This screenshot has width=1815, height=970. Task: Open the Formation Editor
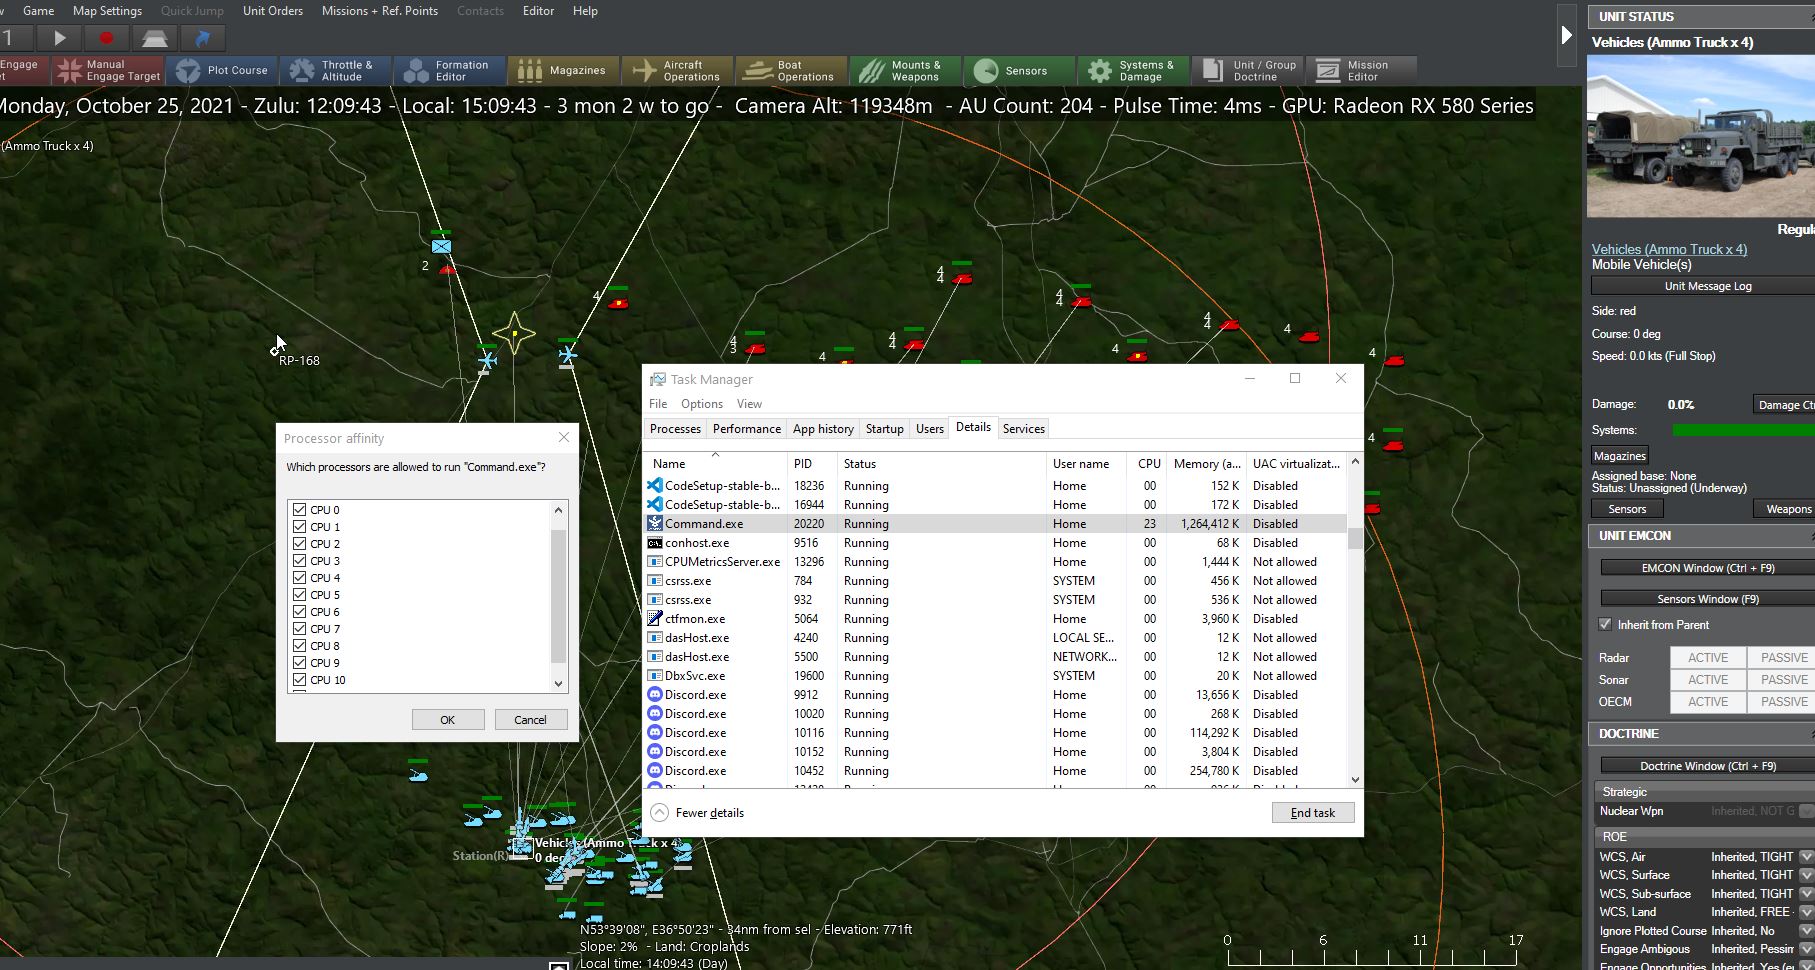click(x=447, y=71)
